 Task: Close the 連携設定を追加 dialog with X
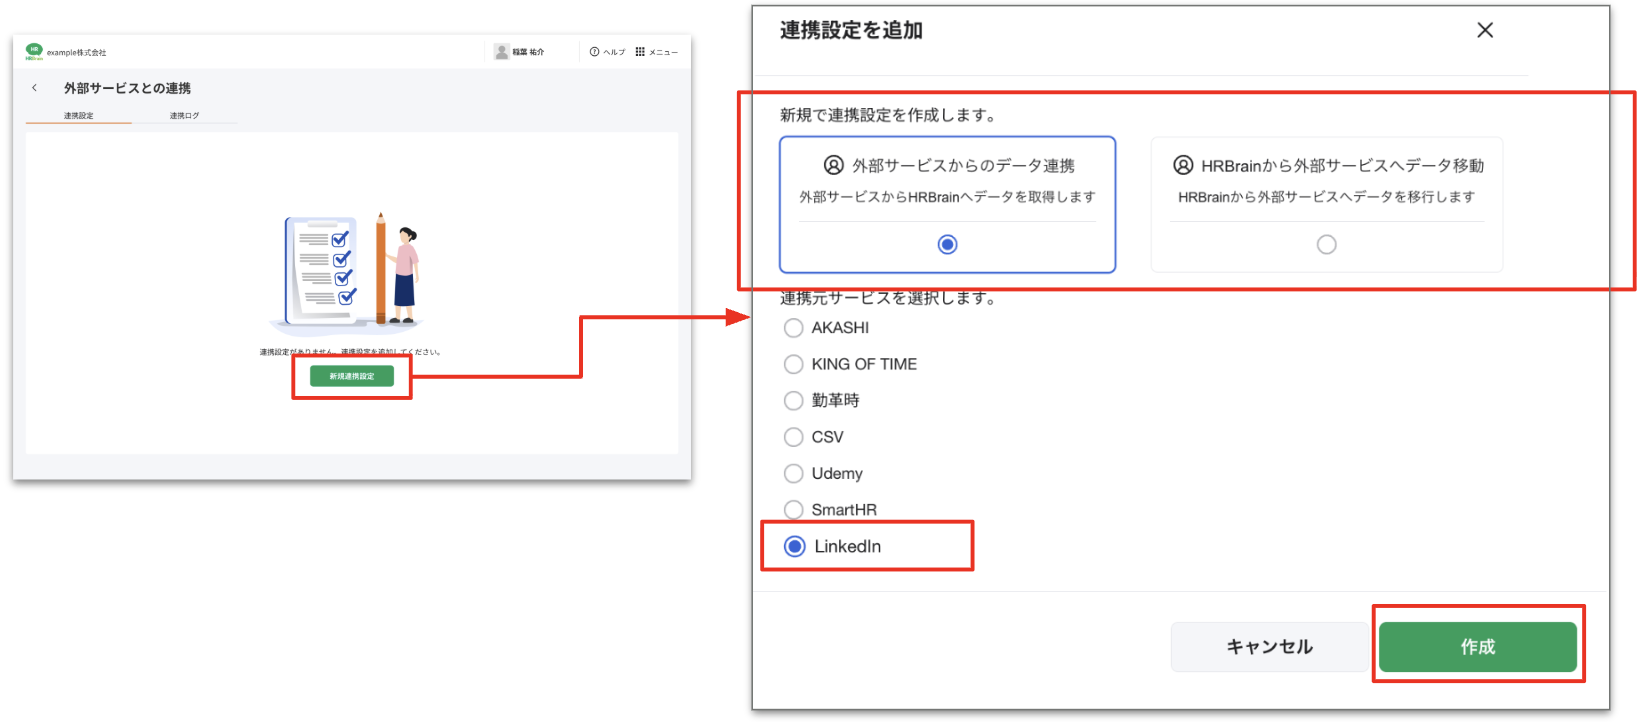tap(1484, 30)
